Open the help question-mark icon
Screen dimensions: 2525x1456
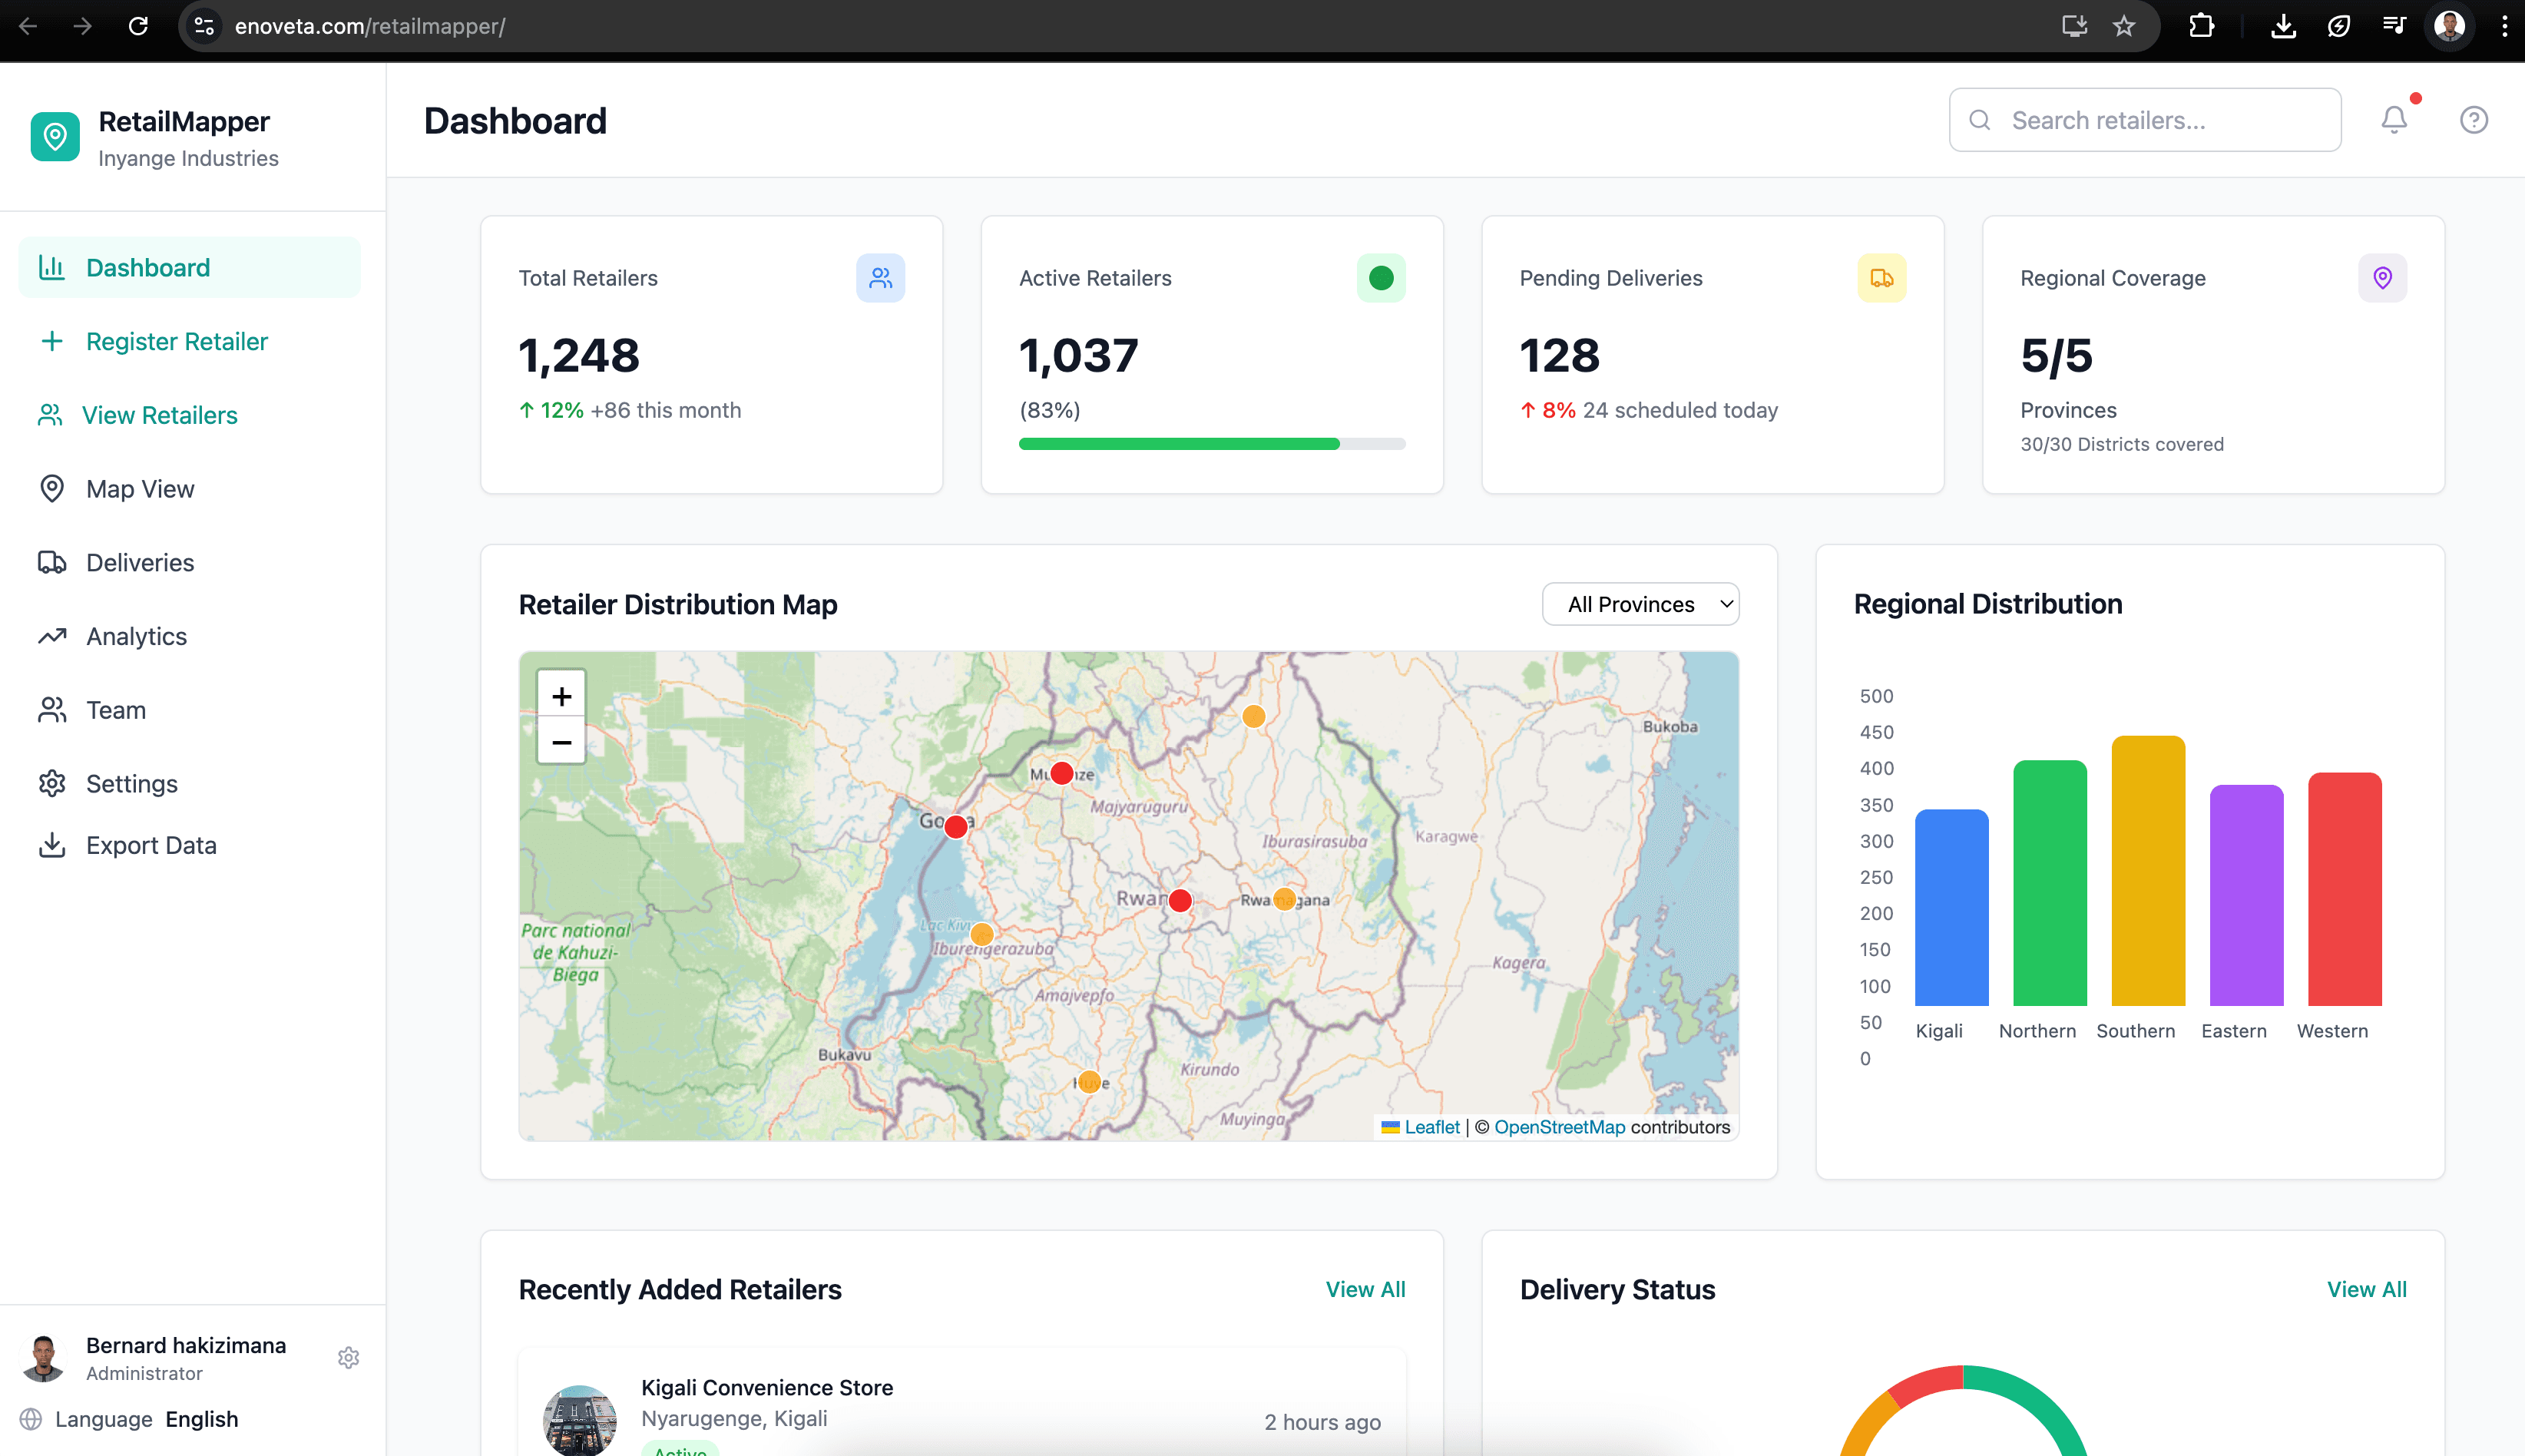point(2474,120)
